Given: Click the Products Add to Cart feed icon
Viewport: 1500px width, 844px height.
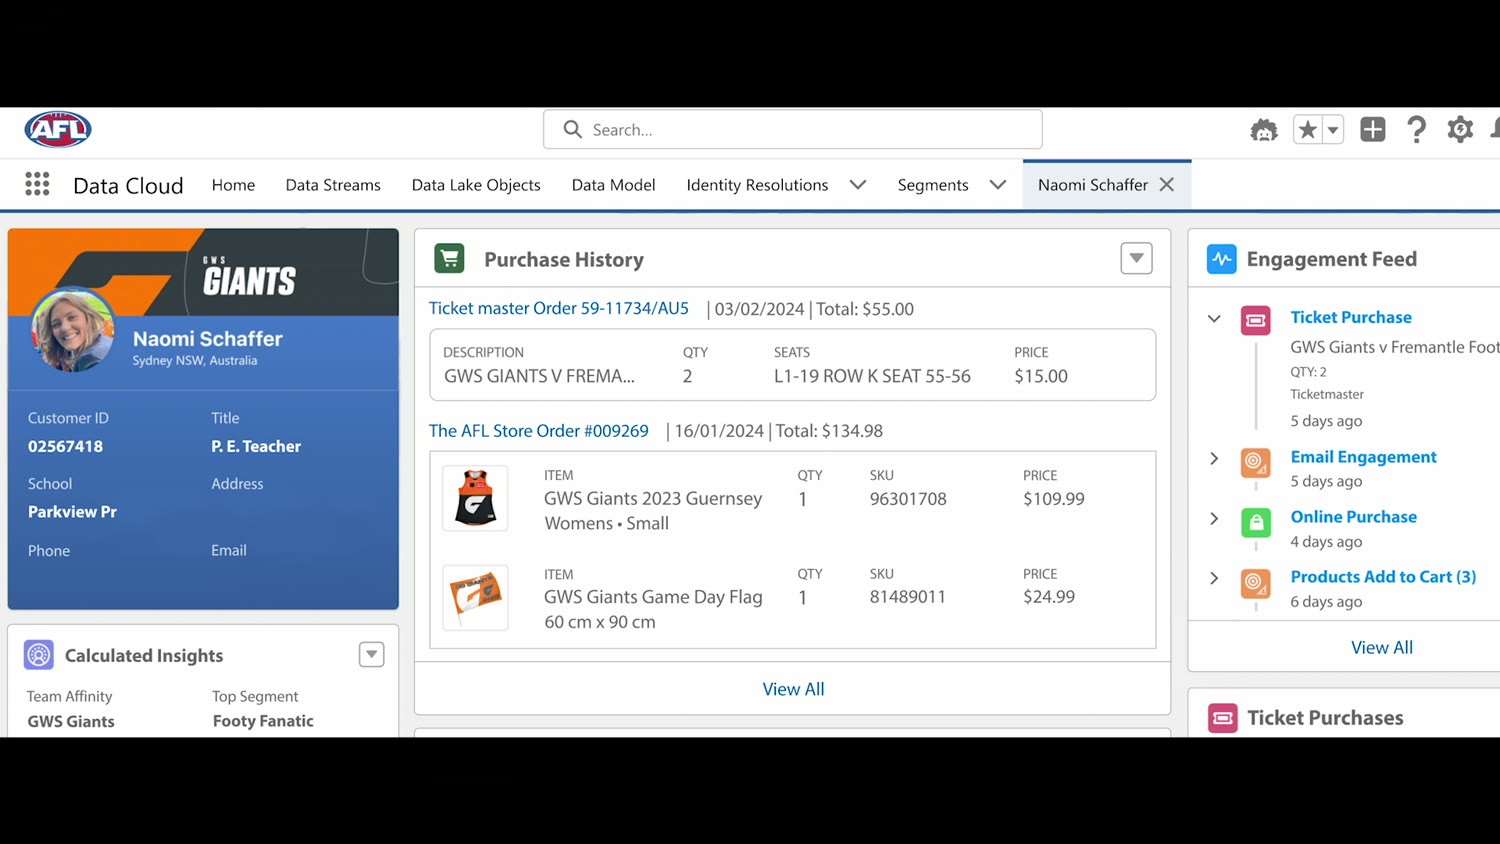Looking at the screenshot, I should point(1256,582).
